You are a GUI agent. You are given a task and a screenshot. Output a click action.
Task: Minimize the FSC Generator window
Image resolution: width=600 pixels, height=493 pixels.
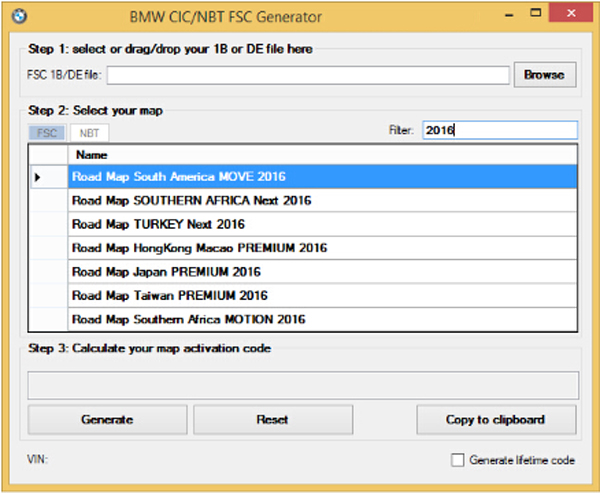pos(509,15)
